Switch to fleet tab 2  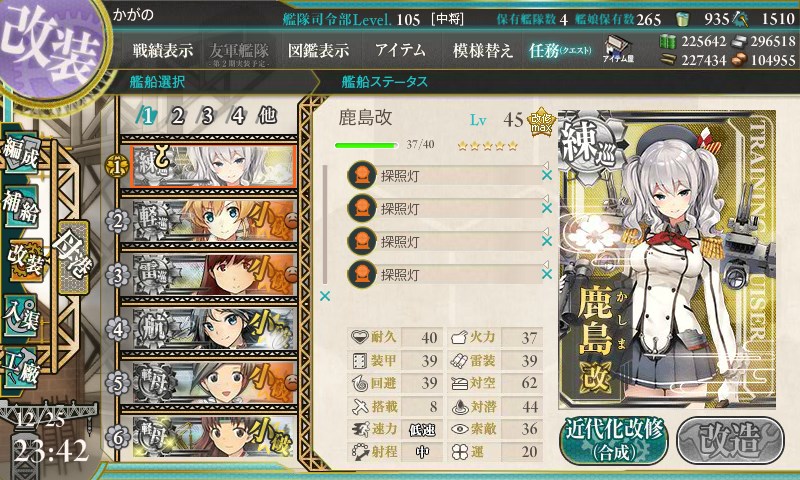[x=177, y=116]
